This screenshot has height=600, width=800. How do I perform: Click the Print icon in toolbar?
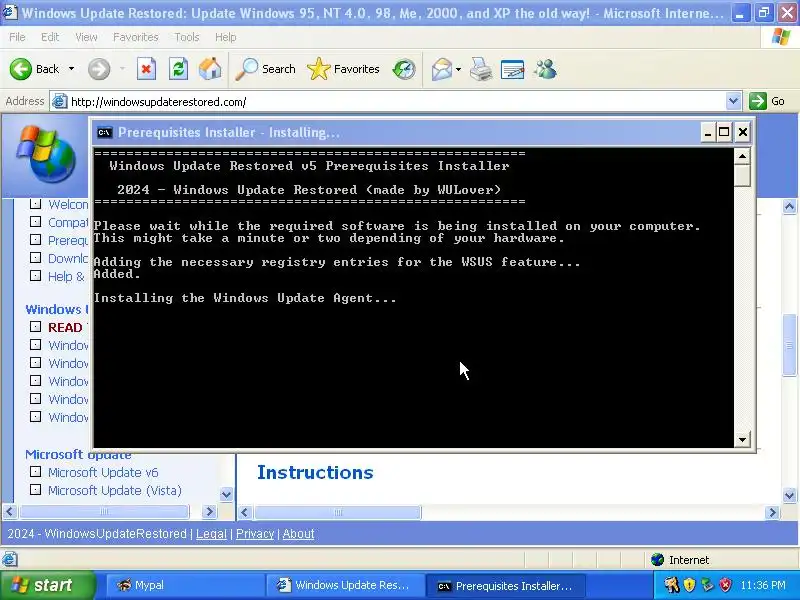(x=481, y=69)
